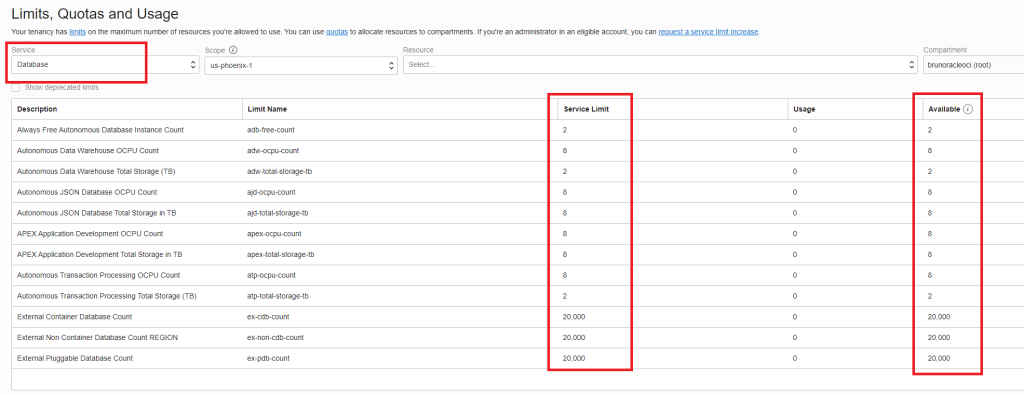Image resolution: width=1024 pixels, height=394 pixels.
Task: Open the Resource select dropdown
Action: coord(660,65)
